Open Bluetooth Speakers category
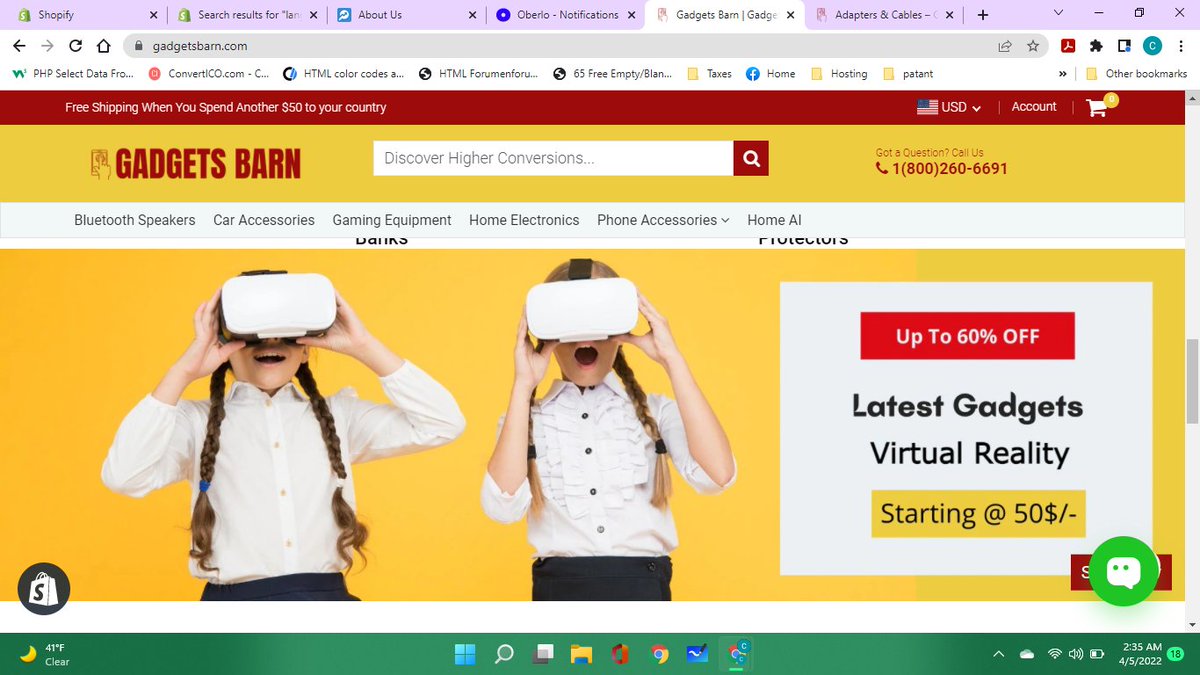This screenshot has width=1200, height=675. coord(135,220)
